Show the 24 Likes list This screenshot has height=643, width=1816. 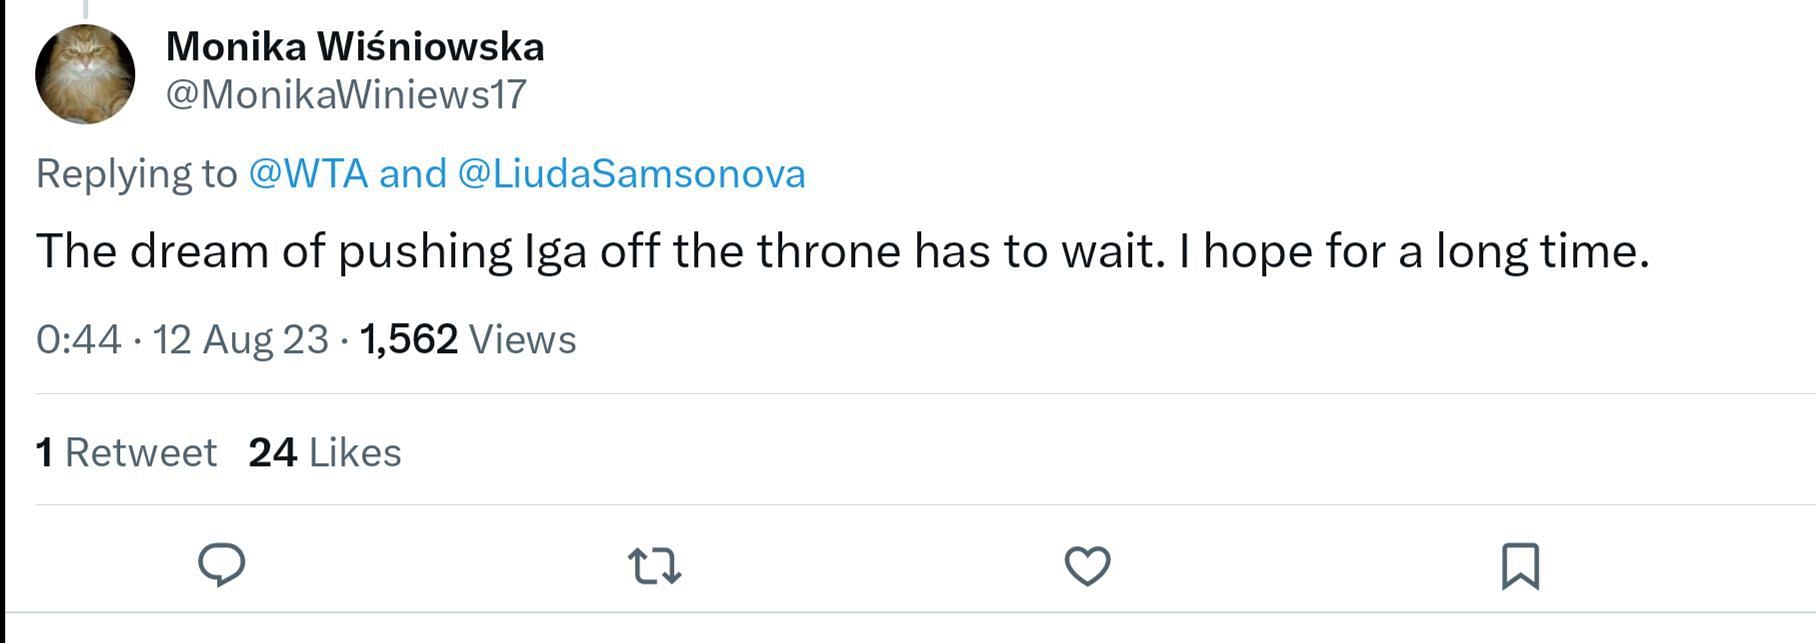(325, 453)
